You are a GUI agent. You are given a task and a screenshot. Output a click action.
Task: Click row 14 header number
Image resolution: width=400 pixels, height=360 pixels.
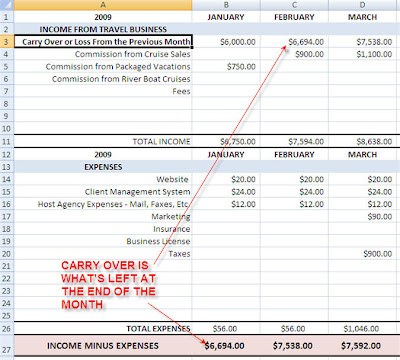point(7,179)
